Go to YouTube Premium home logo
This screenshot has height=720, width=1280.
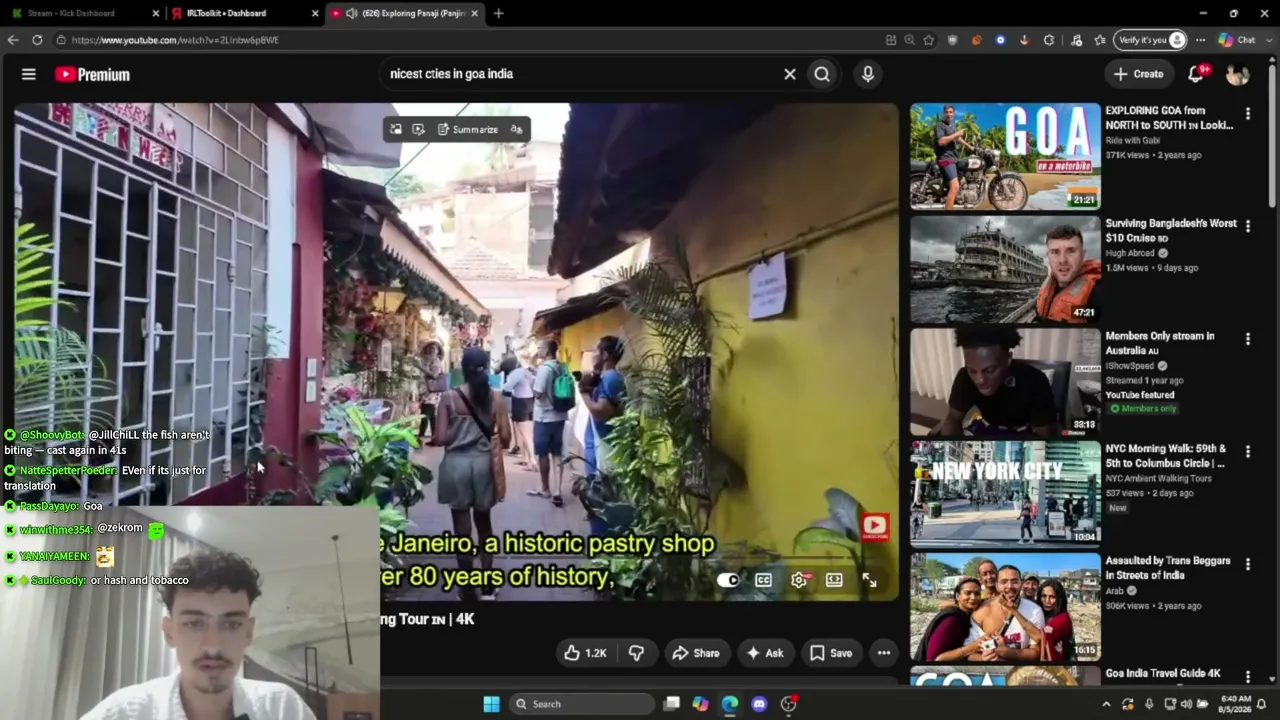coord(92,74)
